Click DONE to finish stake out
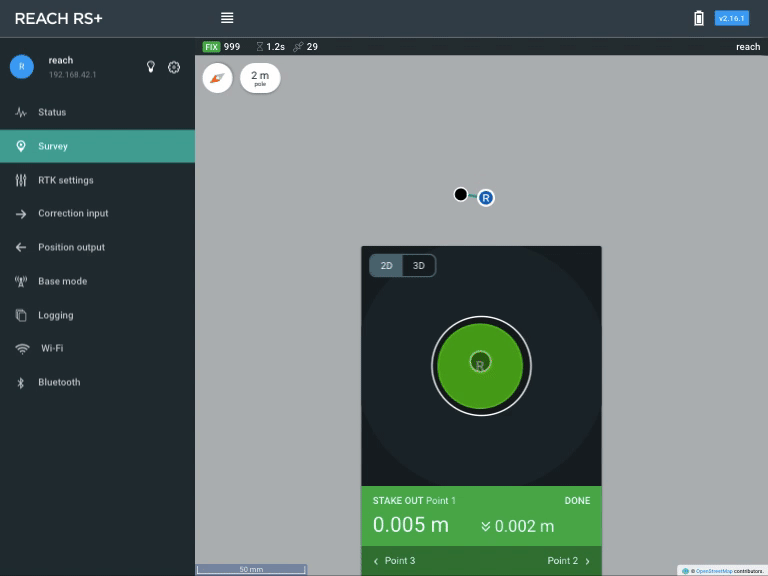 coord(577,501)
